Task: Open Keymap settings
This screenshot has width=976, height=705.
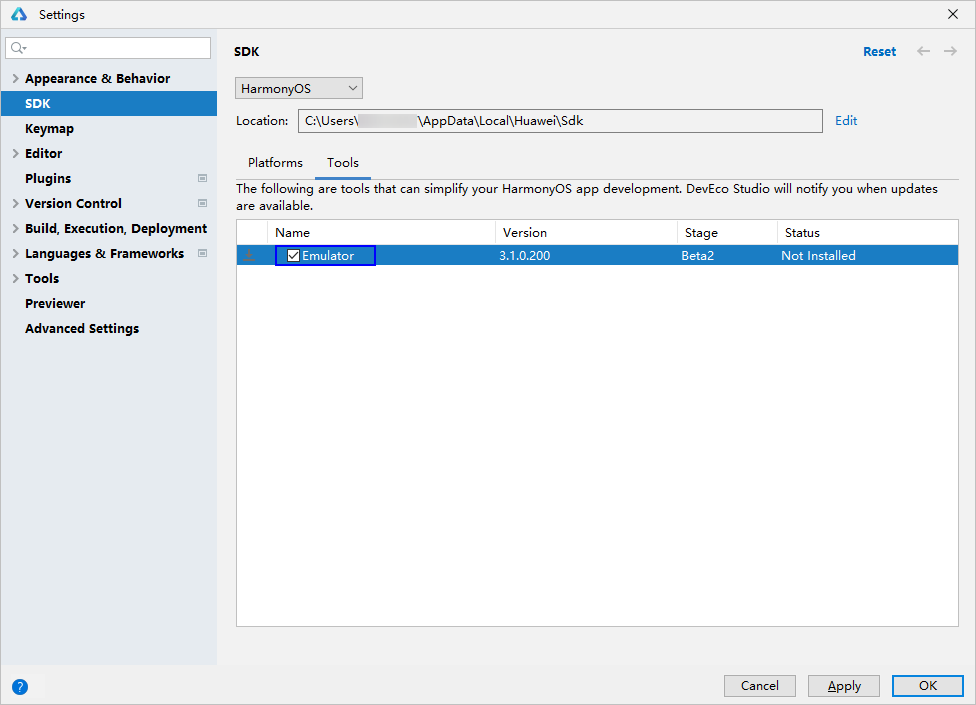Action: click(x=49, y=129)
